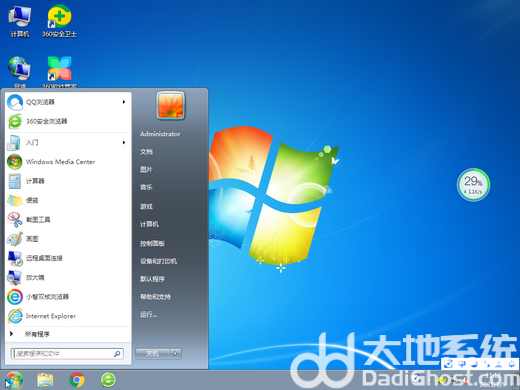Open QQ浏览器 from the Start menu
520x390 pixels.
click(67, 102)
